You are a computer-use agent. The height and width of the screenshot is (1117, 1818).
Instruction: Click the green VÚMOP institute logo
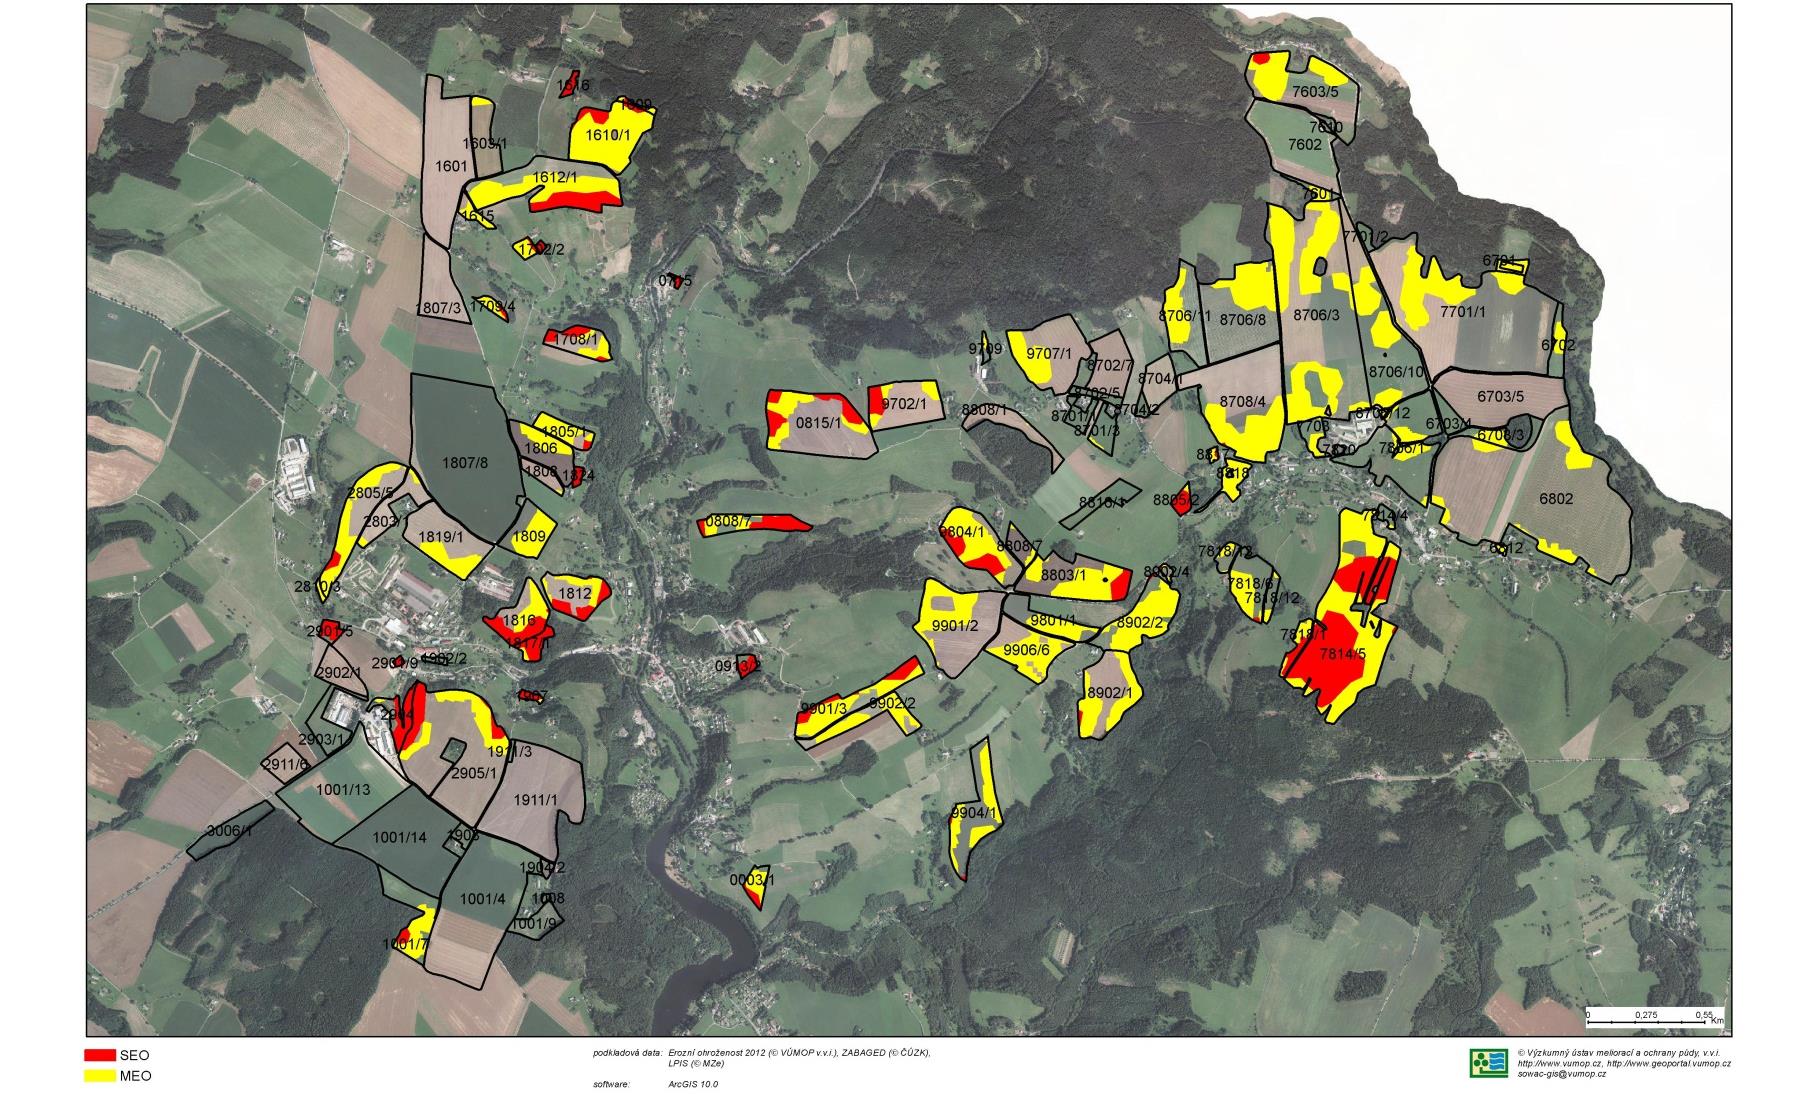point(1488,1063)
